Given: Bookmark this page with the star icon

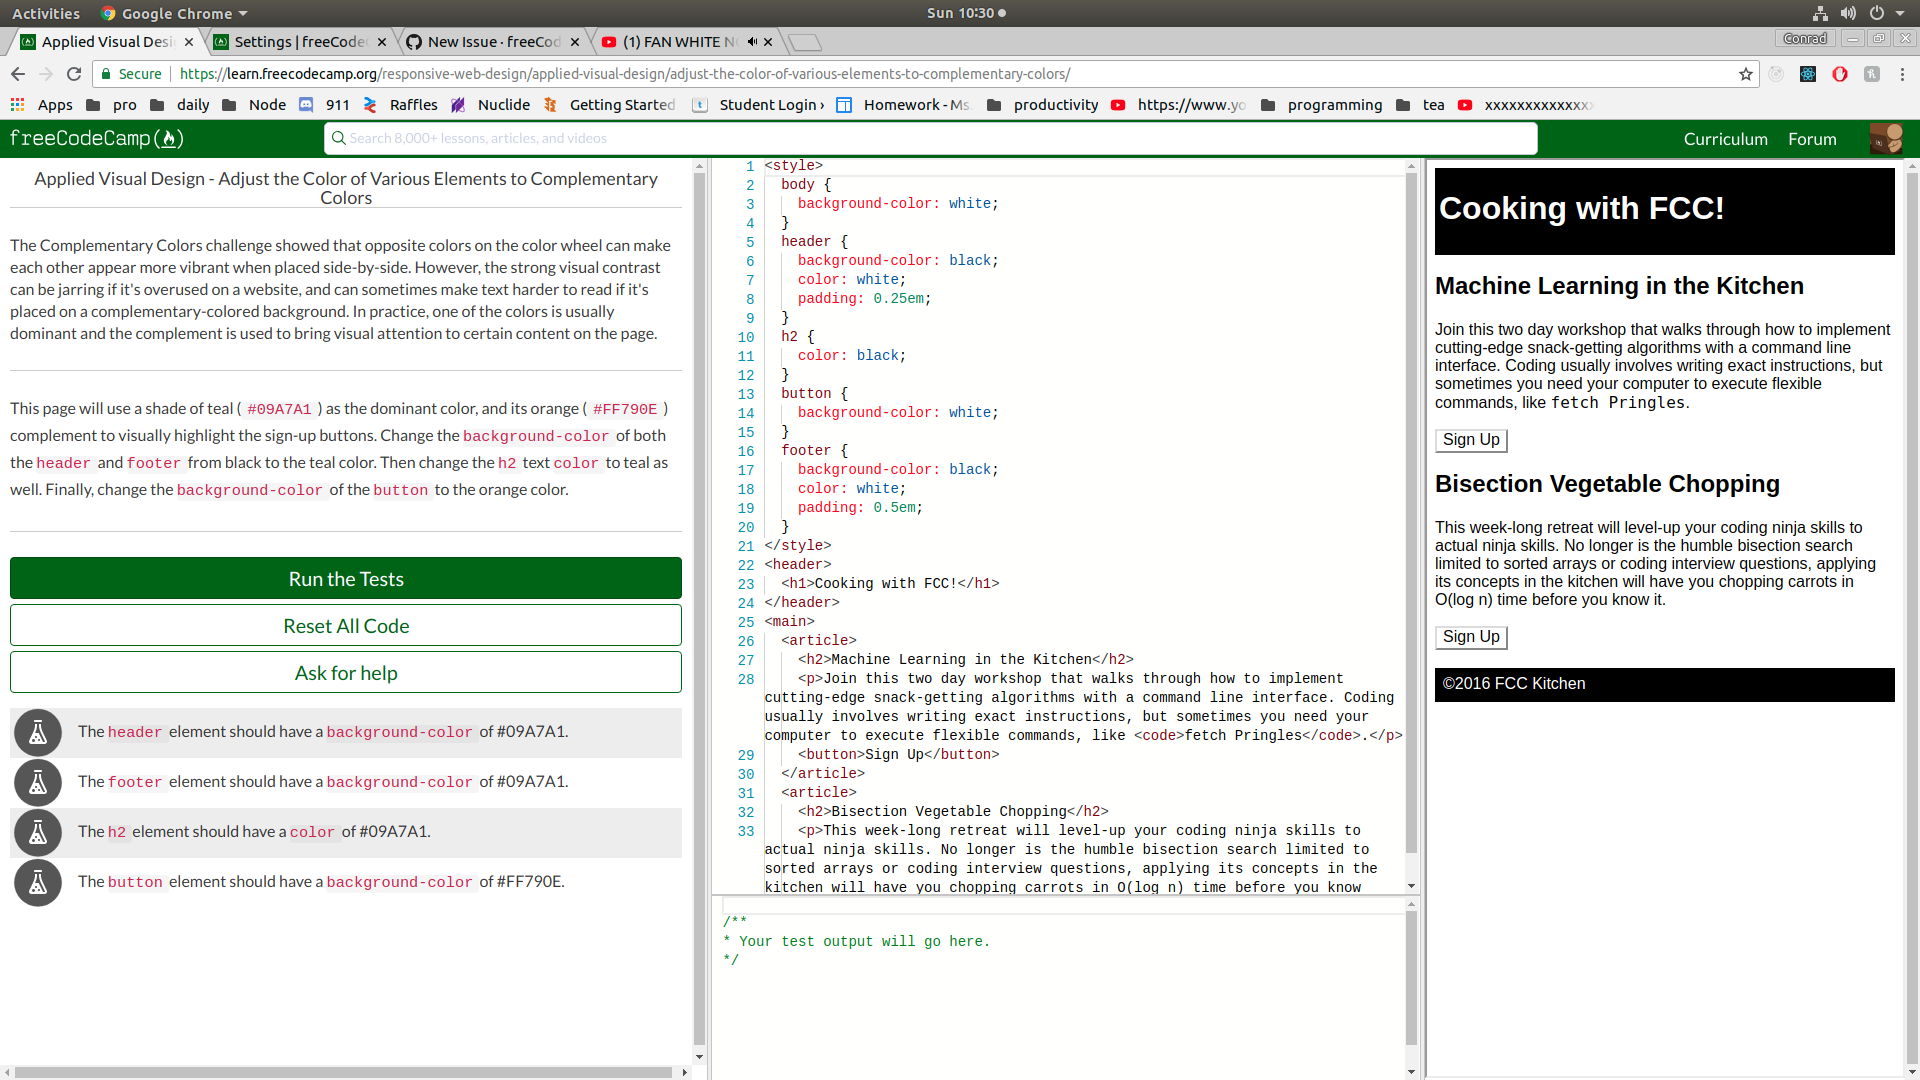Looking at the screenshot, I should point(1746,74).
